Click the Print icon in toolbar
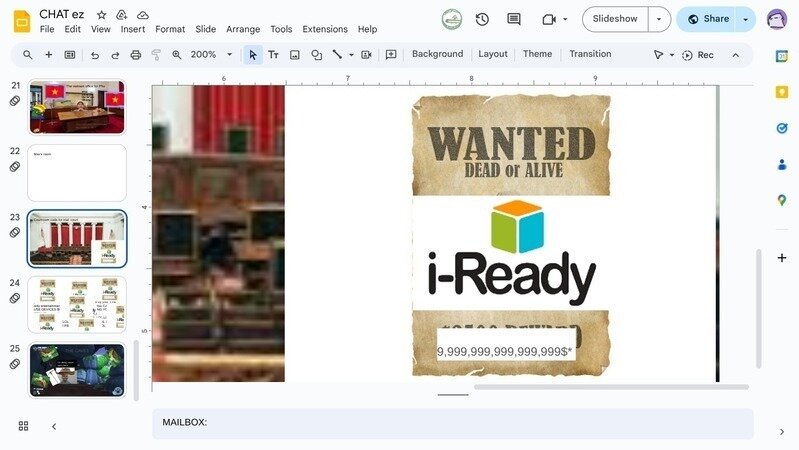The image size is (799, 450). 135,55
